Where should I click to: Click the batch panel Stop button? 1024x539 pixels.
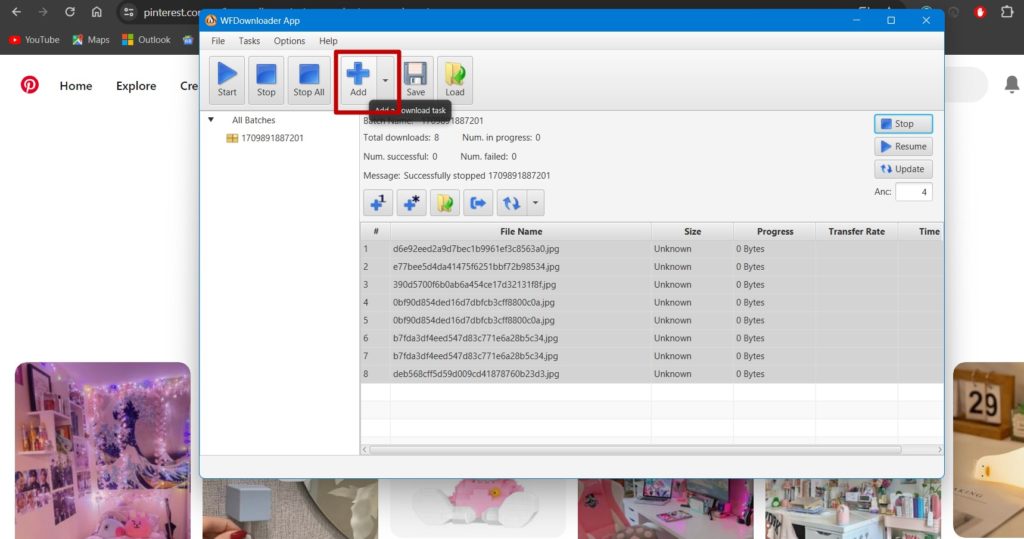click(x=903, y=123)
